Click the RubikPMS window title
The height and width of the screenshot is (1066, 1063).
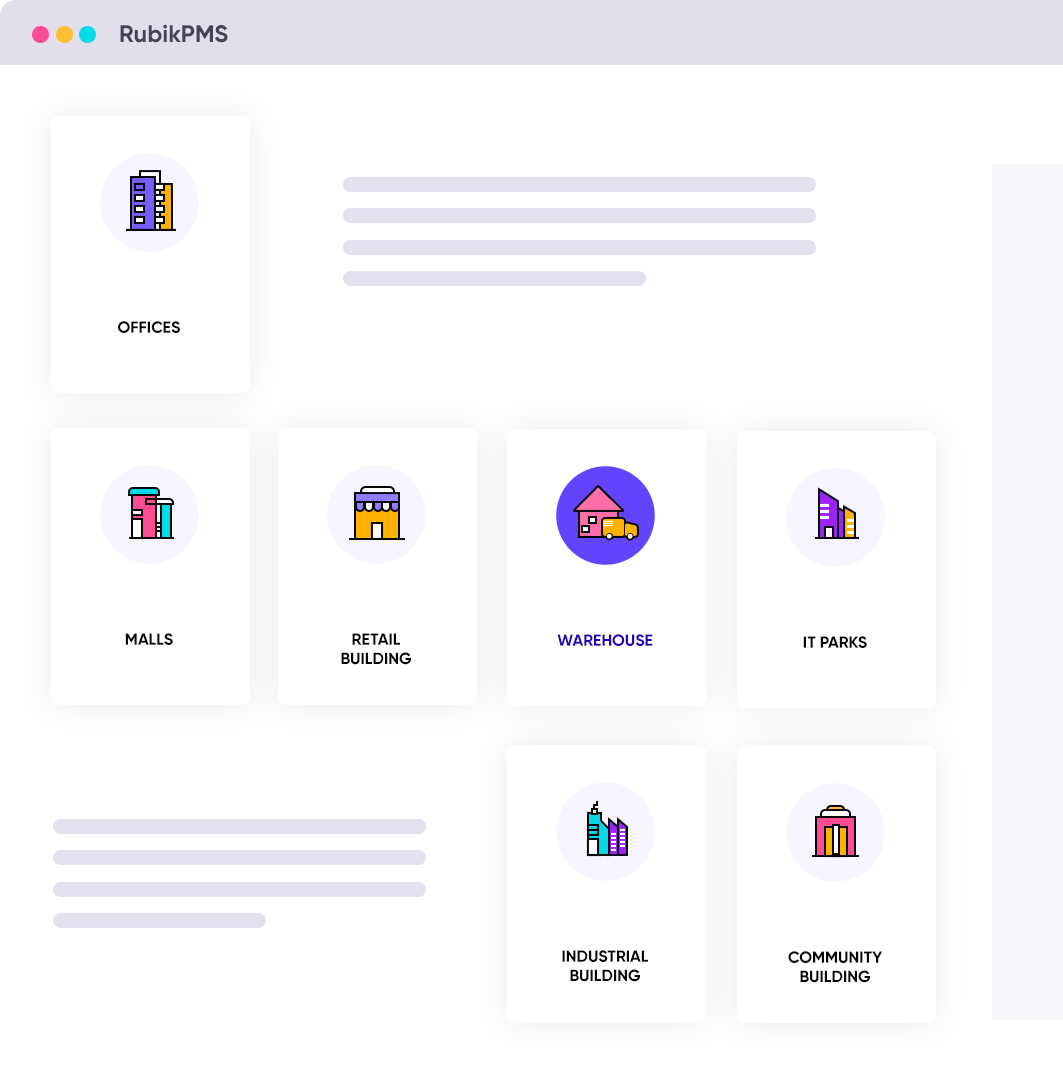pyautogui.click(x=173, y=34)
